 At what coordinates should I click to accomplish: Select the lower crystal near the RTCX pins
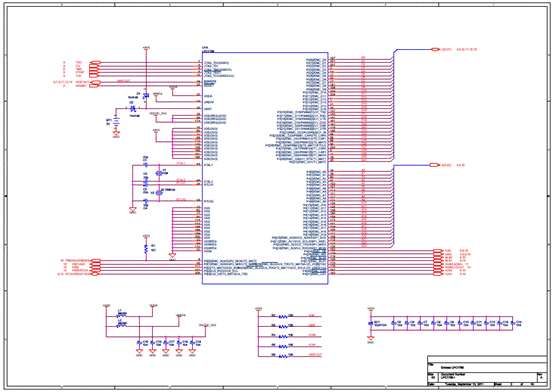tap(159, 193)
